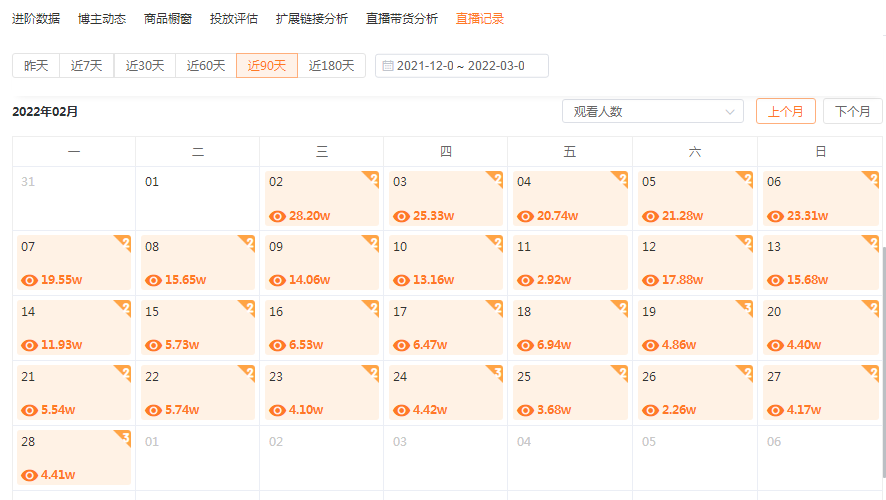This screenshot has width=886, height=500.
Task: Click the eye icon on Feb 12
Action: (650, 280)
